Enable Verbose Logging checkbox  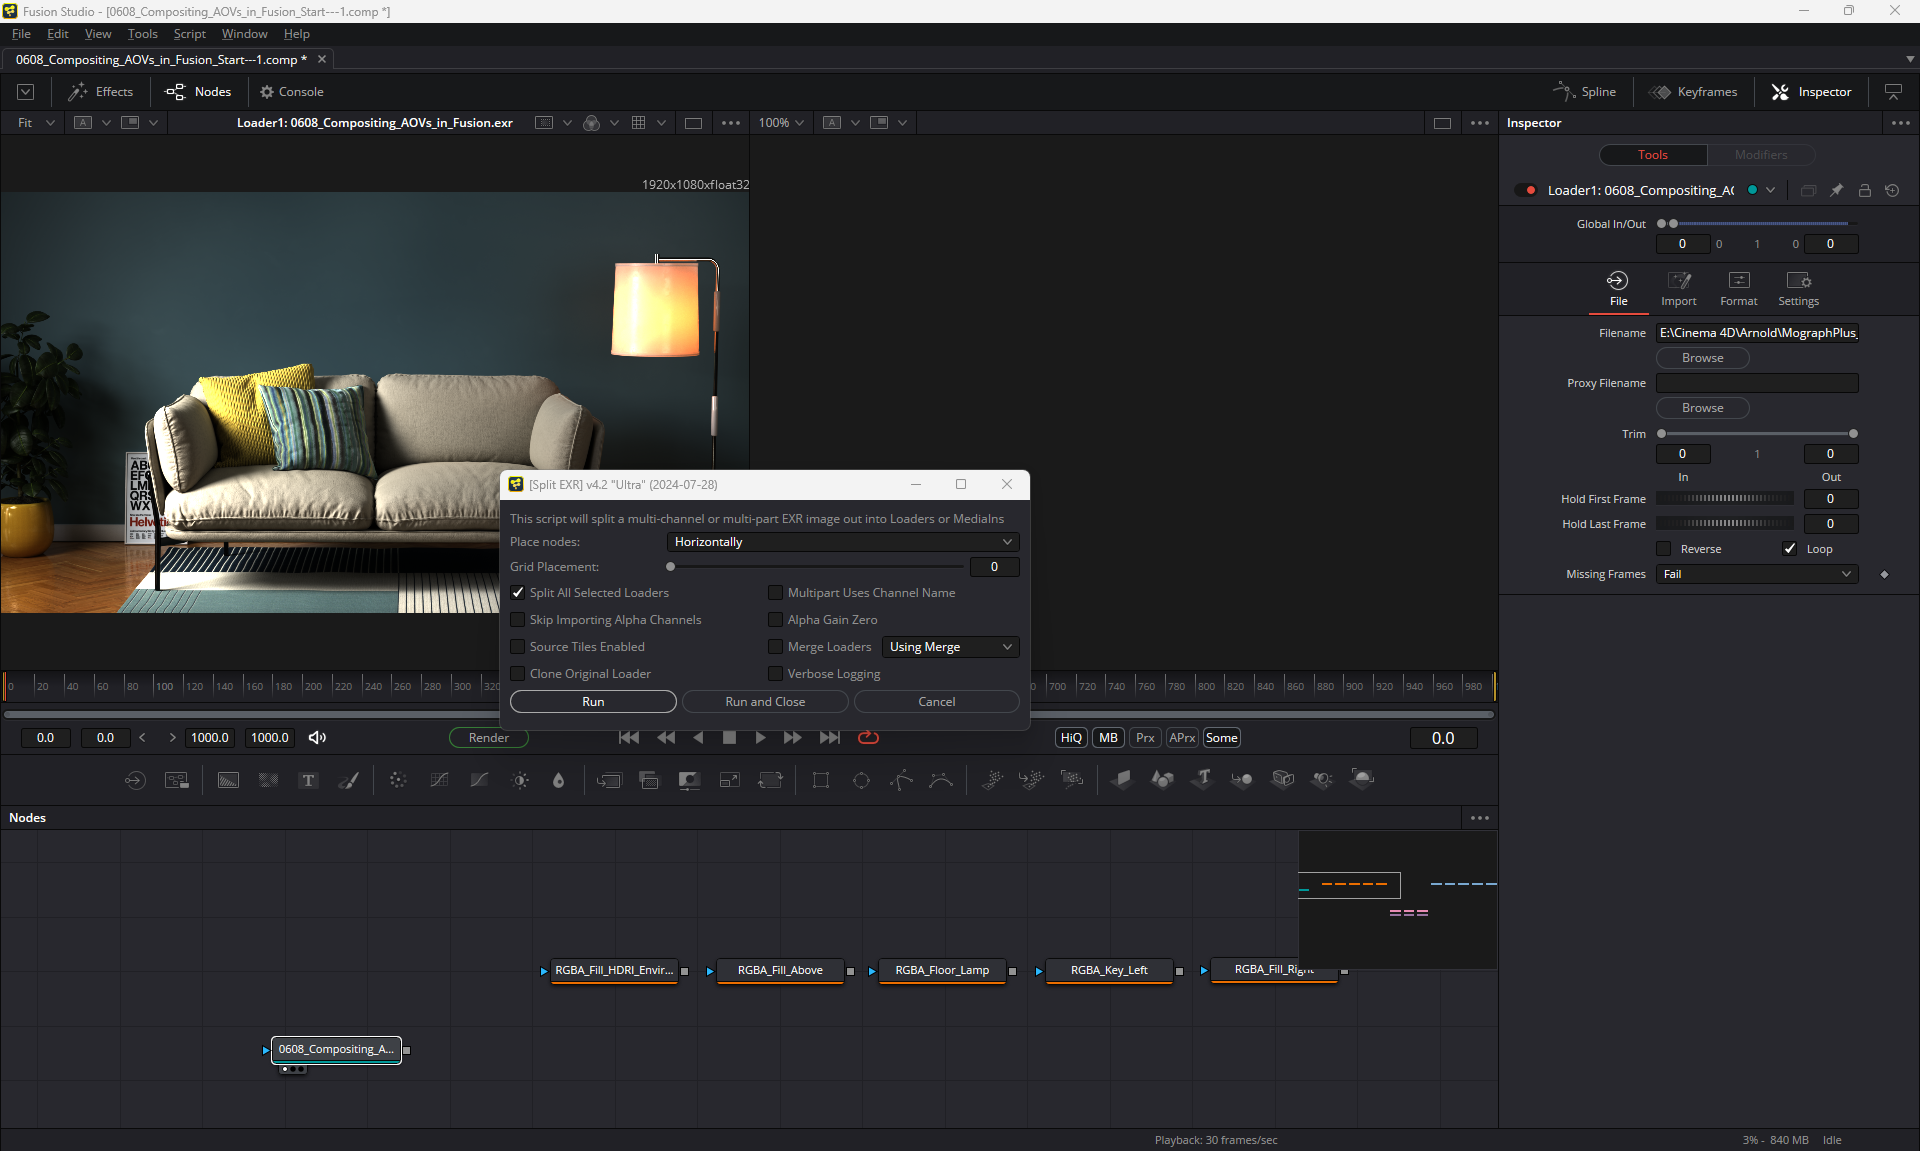click(775, 674)
